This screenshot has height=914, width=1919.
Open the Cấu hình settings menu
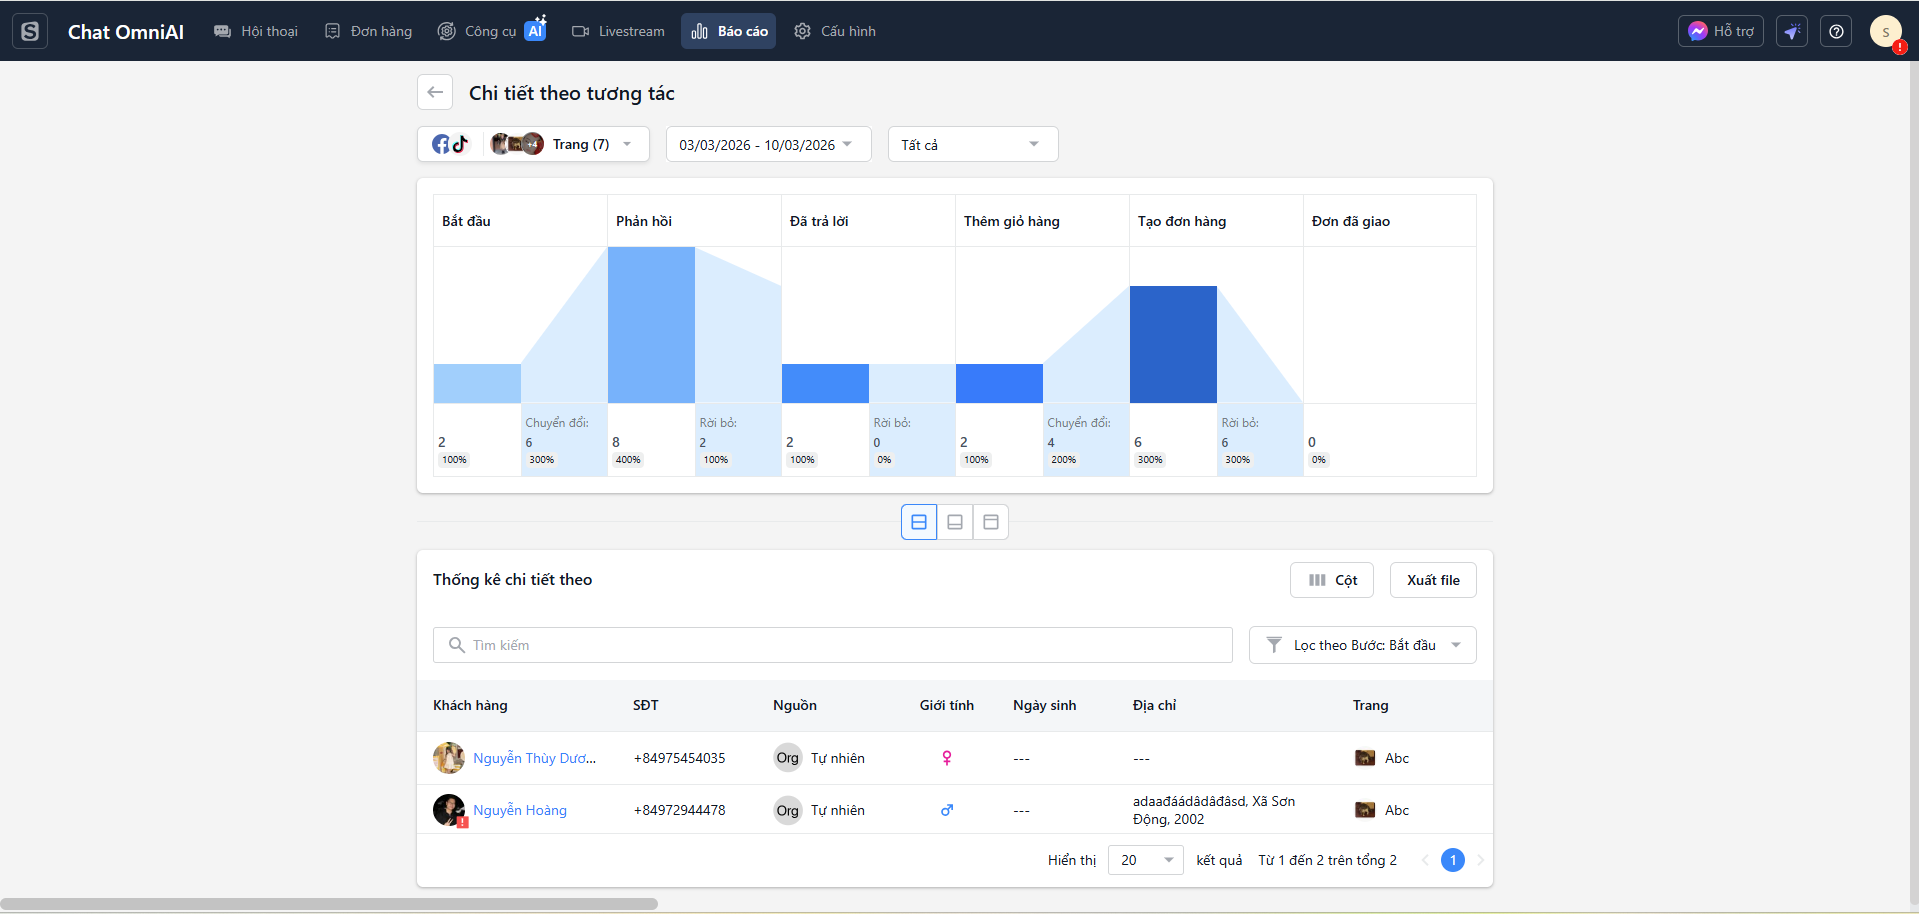(x=835, y=31)
